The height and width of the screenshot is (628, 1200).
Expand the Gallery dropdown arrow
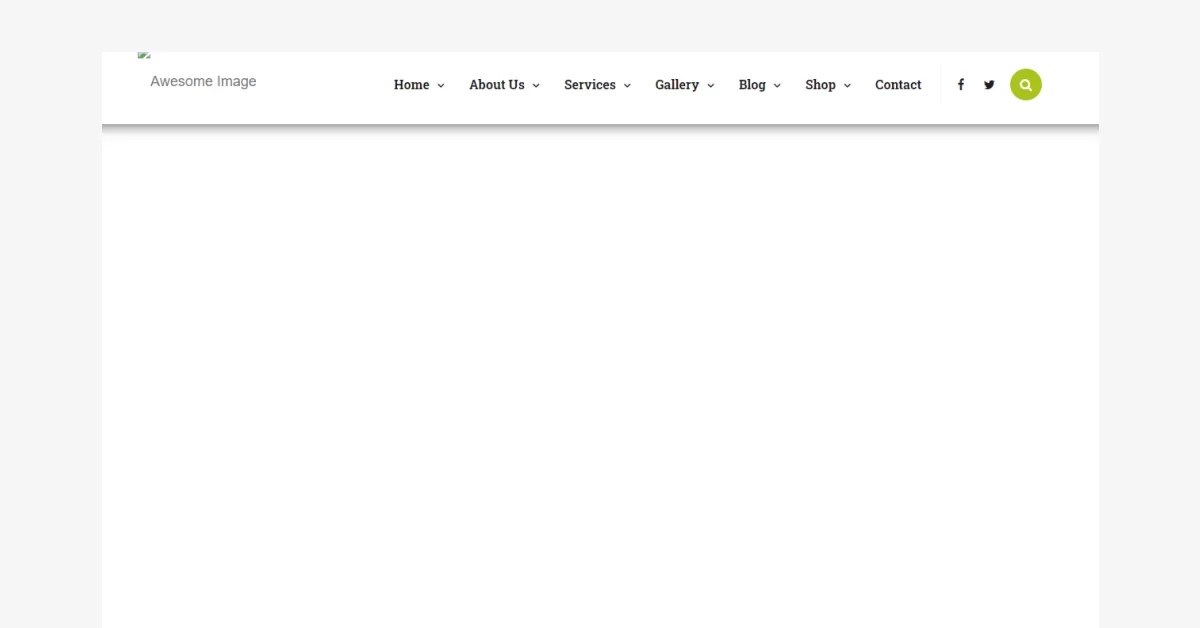pos(710,85)
